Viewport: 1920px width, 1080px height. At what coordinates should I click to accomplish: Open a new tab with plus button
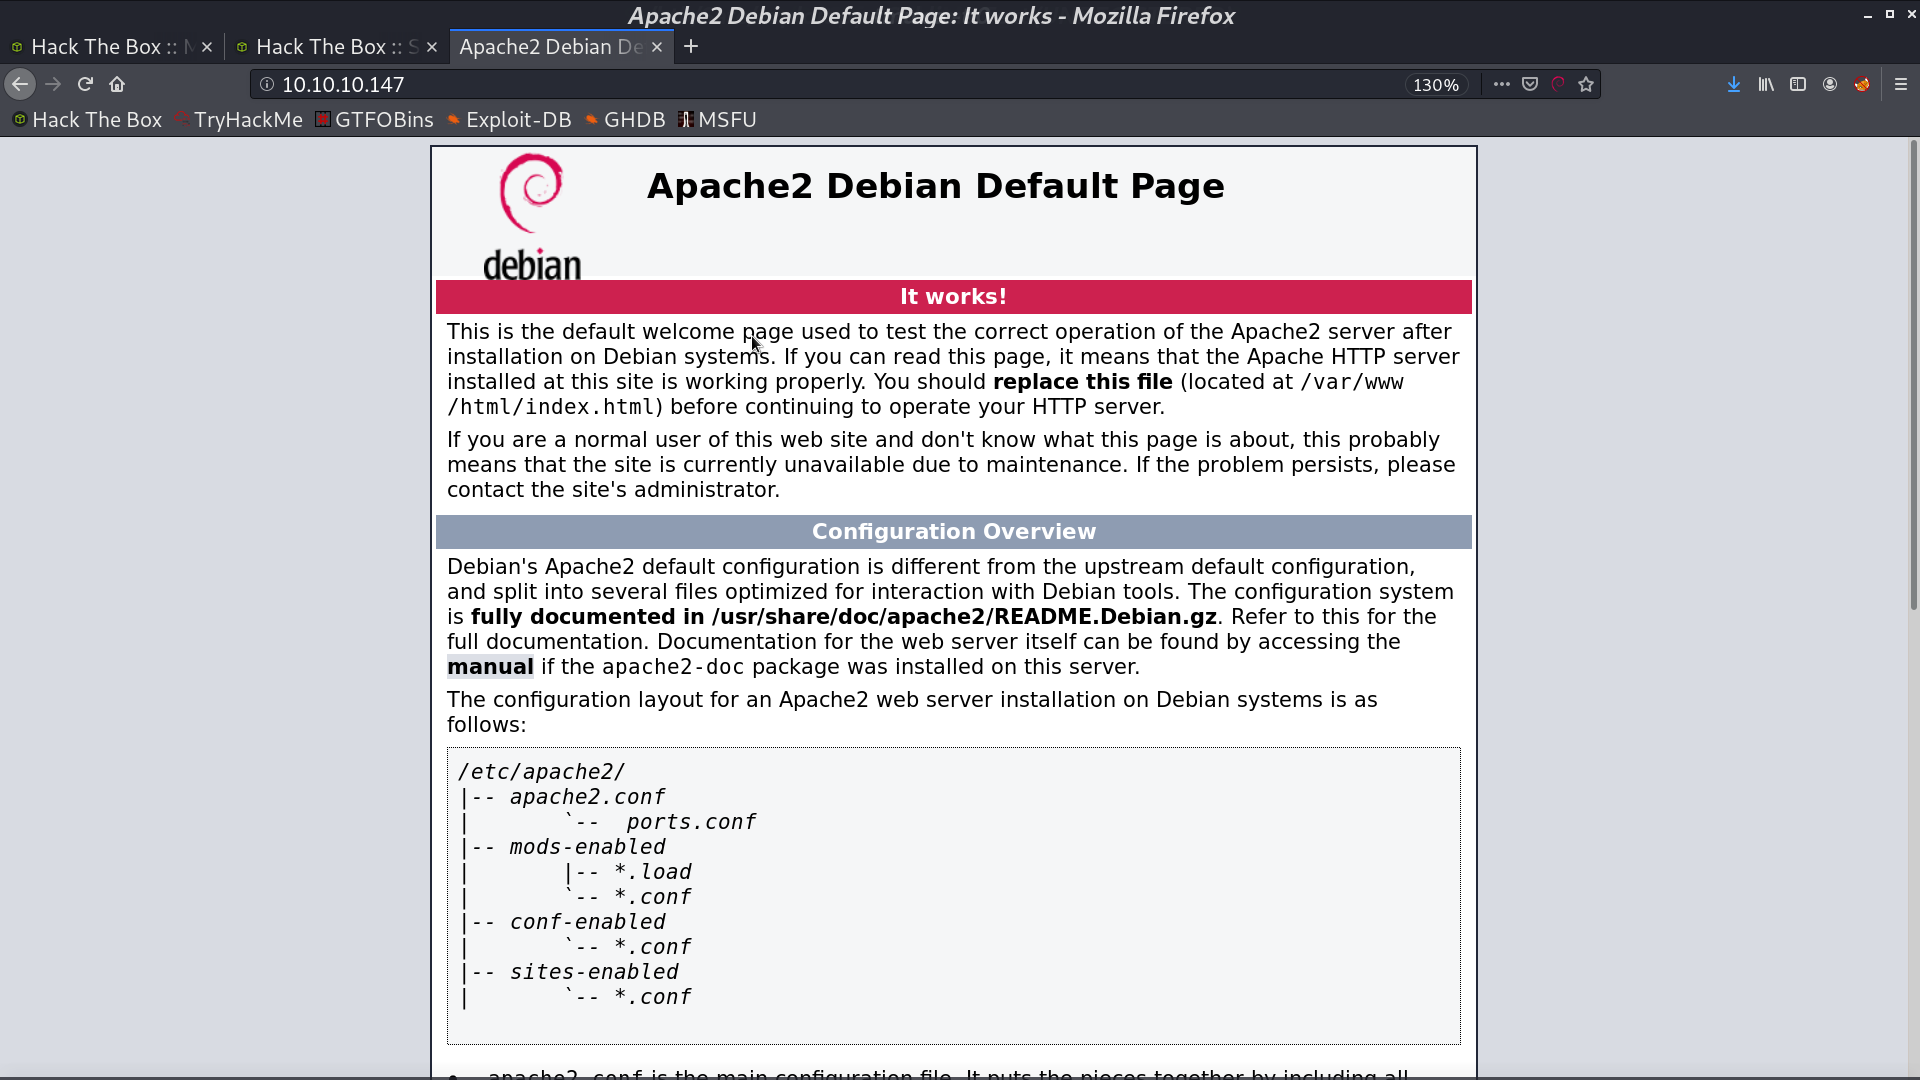pyautogui.click(x=691, y=47)
